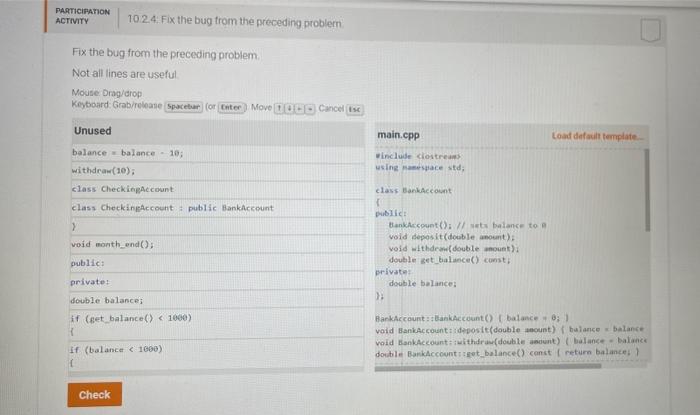Click the 'void BankAccount::deposit' definition line
The width and height of the screenshot is (700, 415).
tap(510, 330)
